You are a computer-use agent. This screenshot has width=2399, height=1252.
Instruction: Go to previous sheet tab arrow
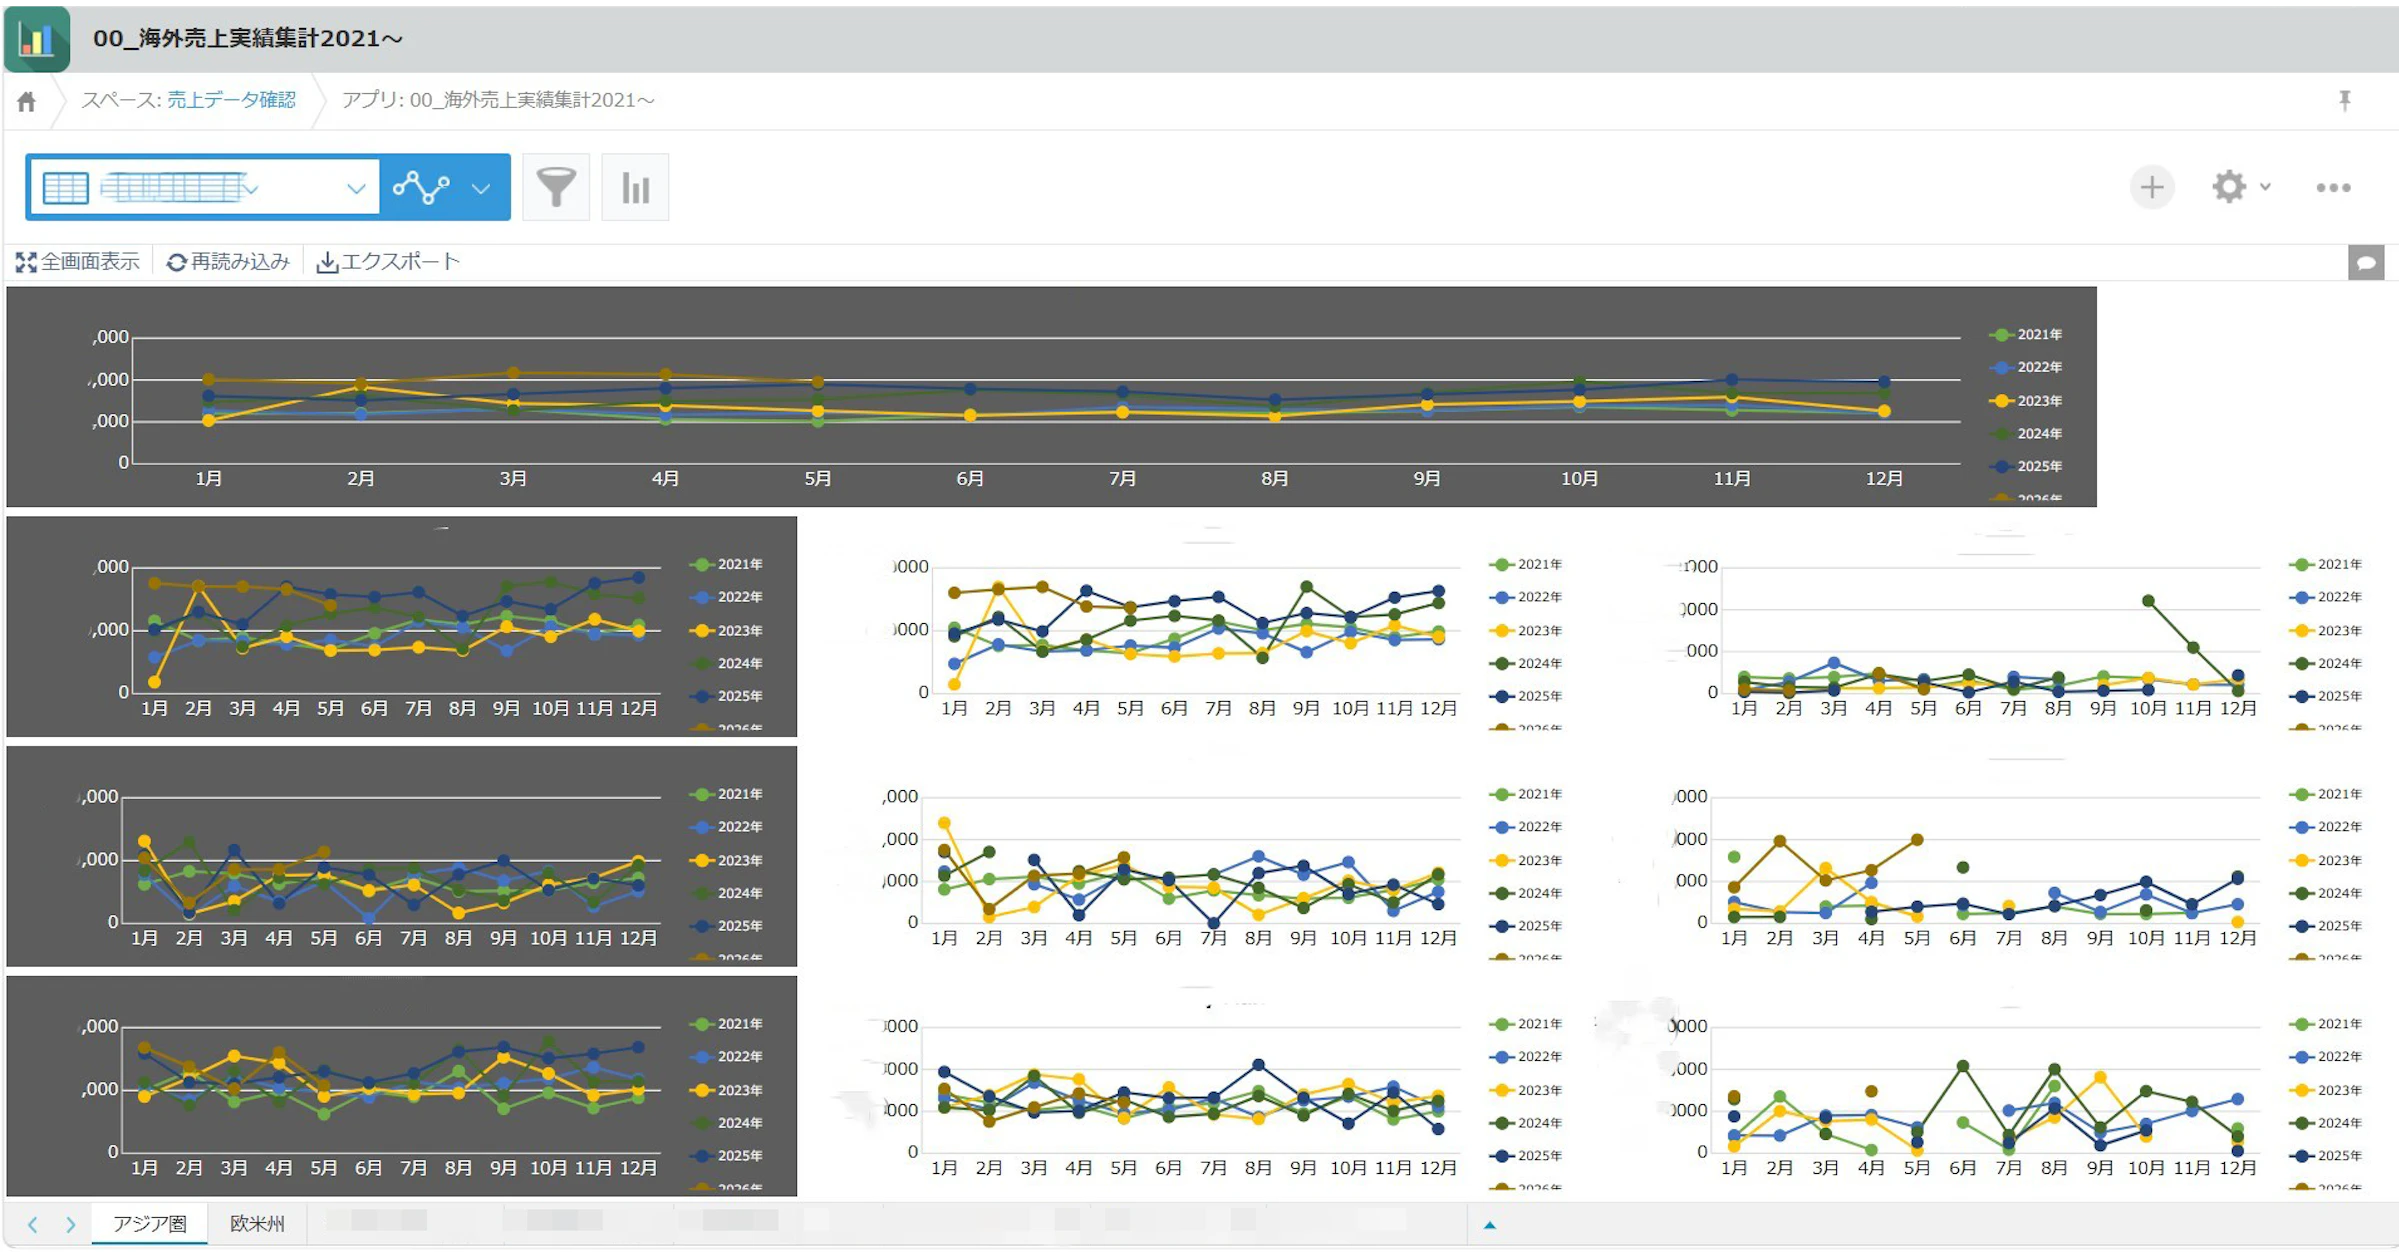pos(33,1224)
